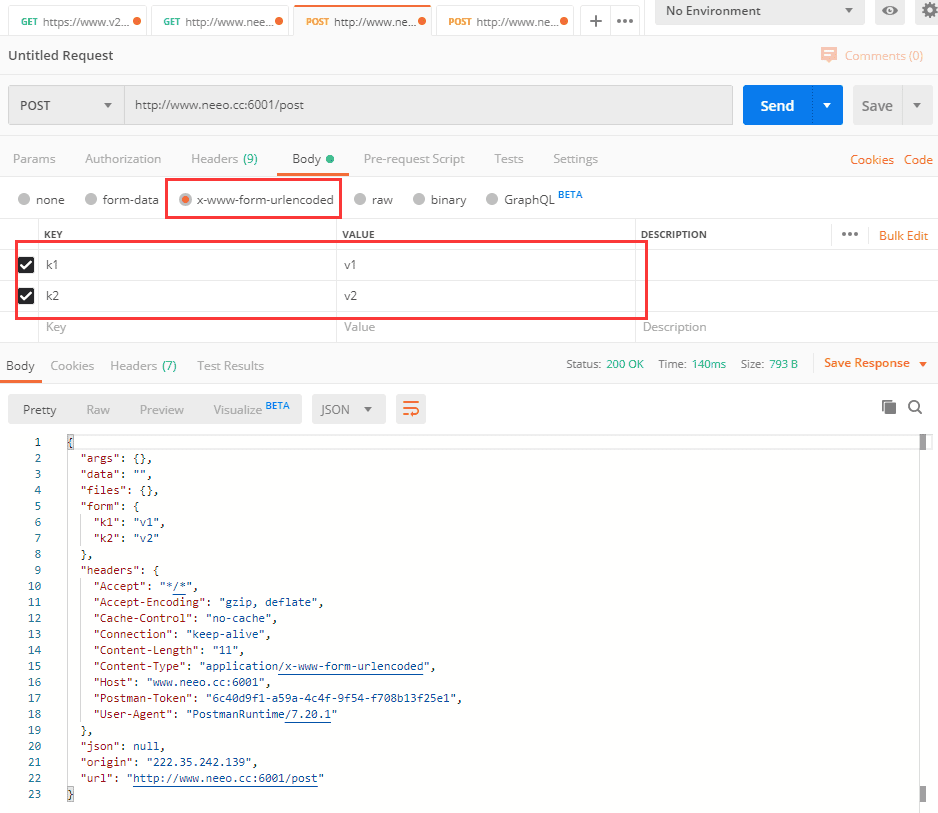This screenshot has height=813, width=938.
Task: Click the Bulk Edit link
Action: (x=903, y=235)
